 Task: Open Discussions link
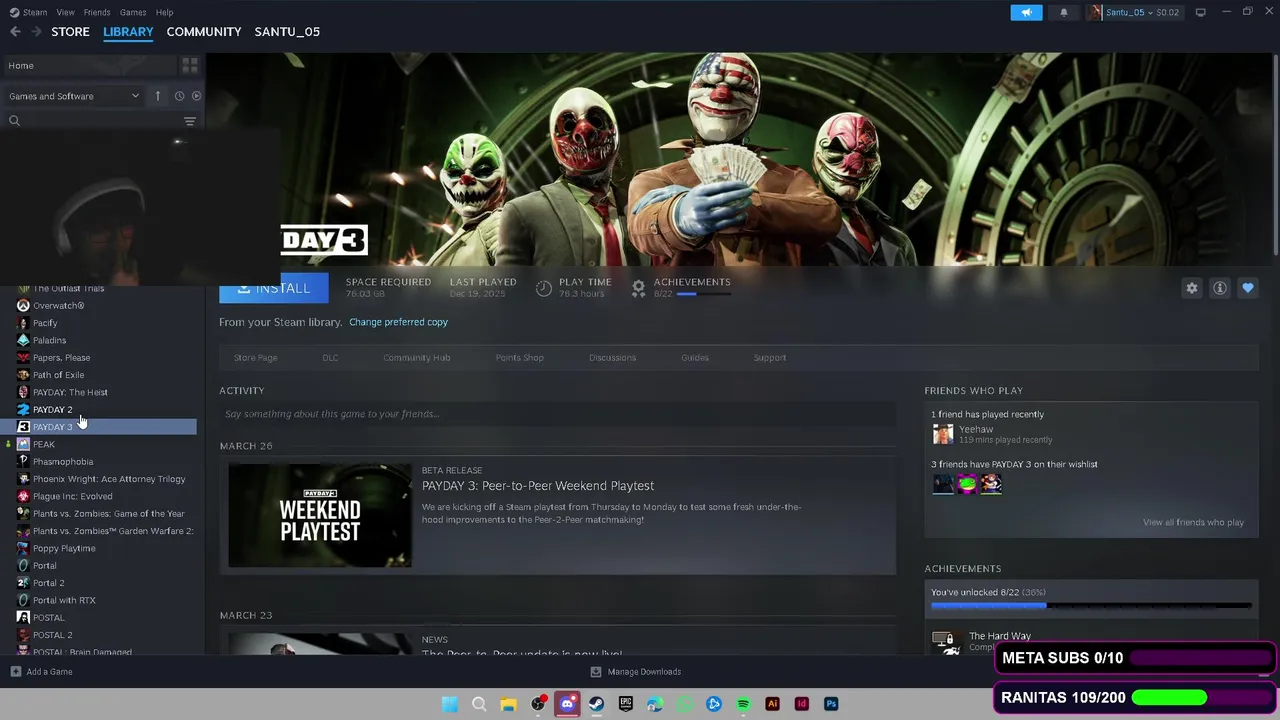pyautogui.click(x=612, y=357)
